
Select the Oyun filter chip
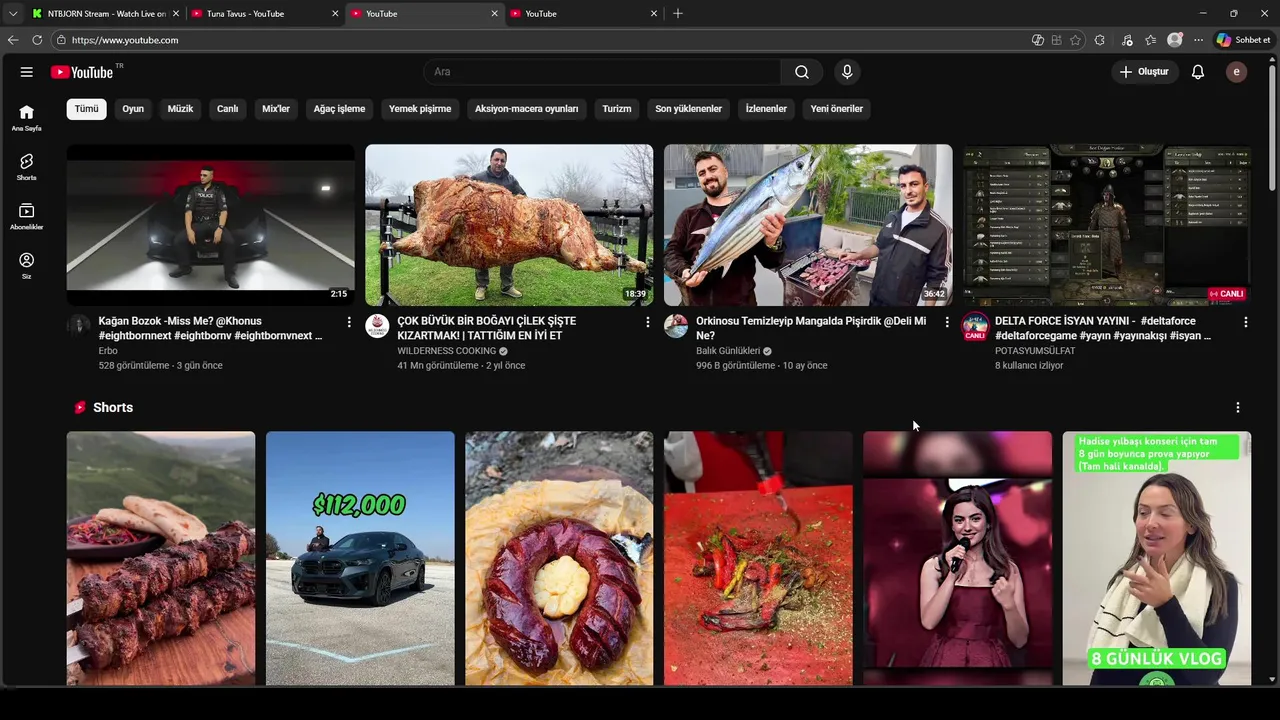pos(133,109)
